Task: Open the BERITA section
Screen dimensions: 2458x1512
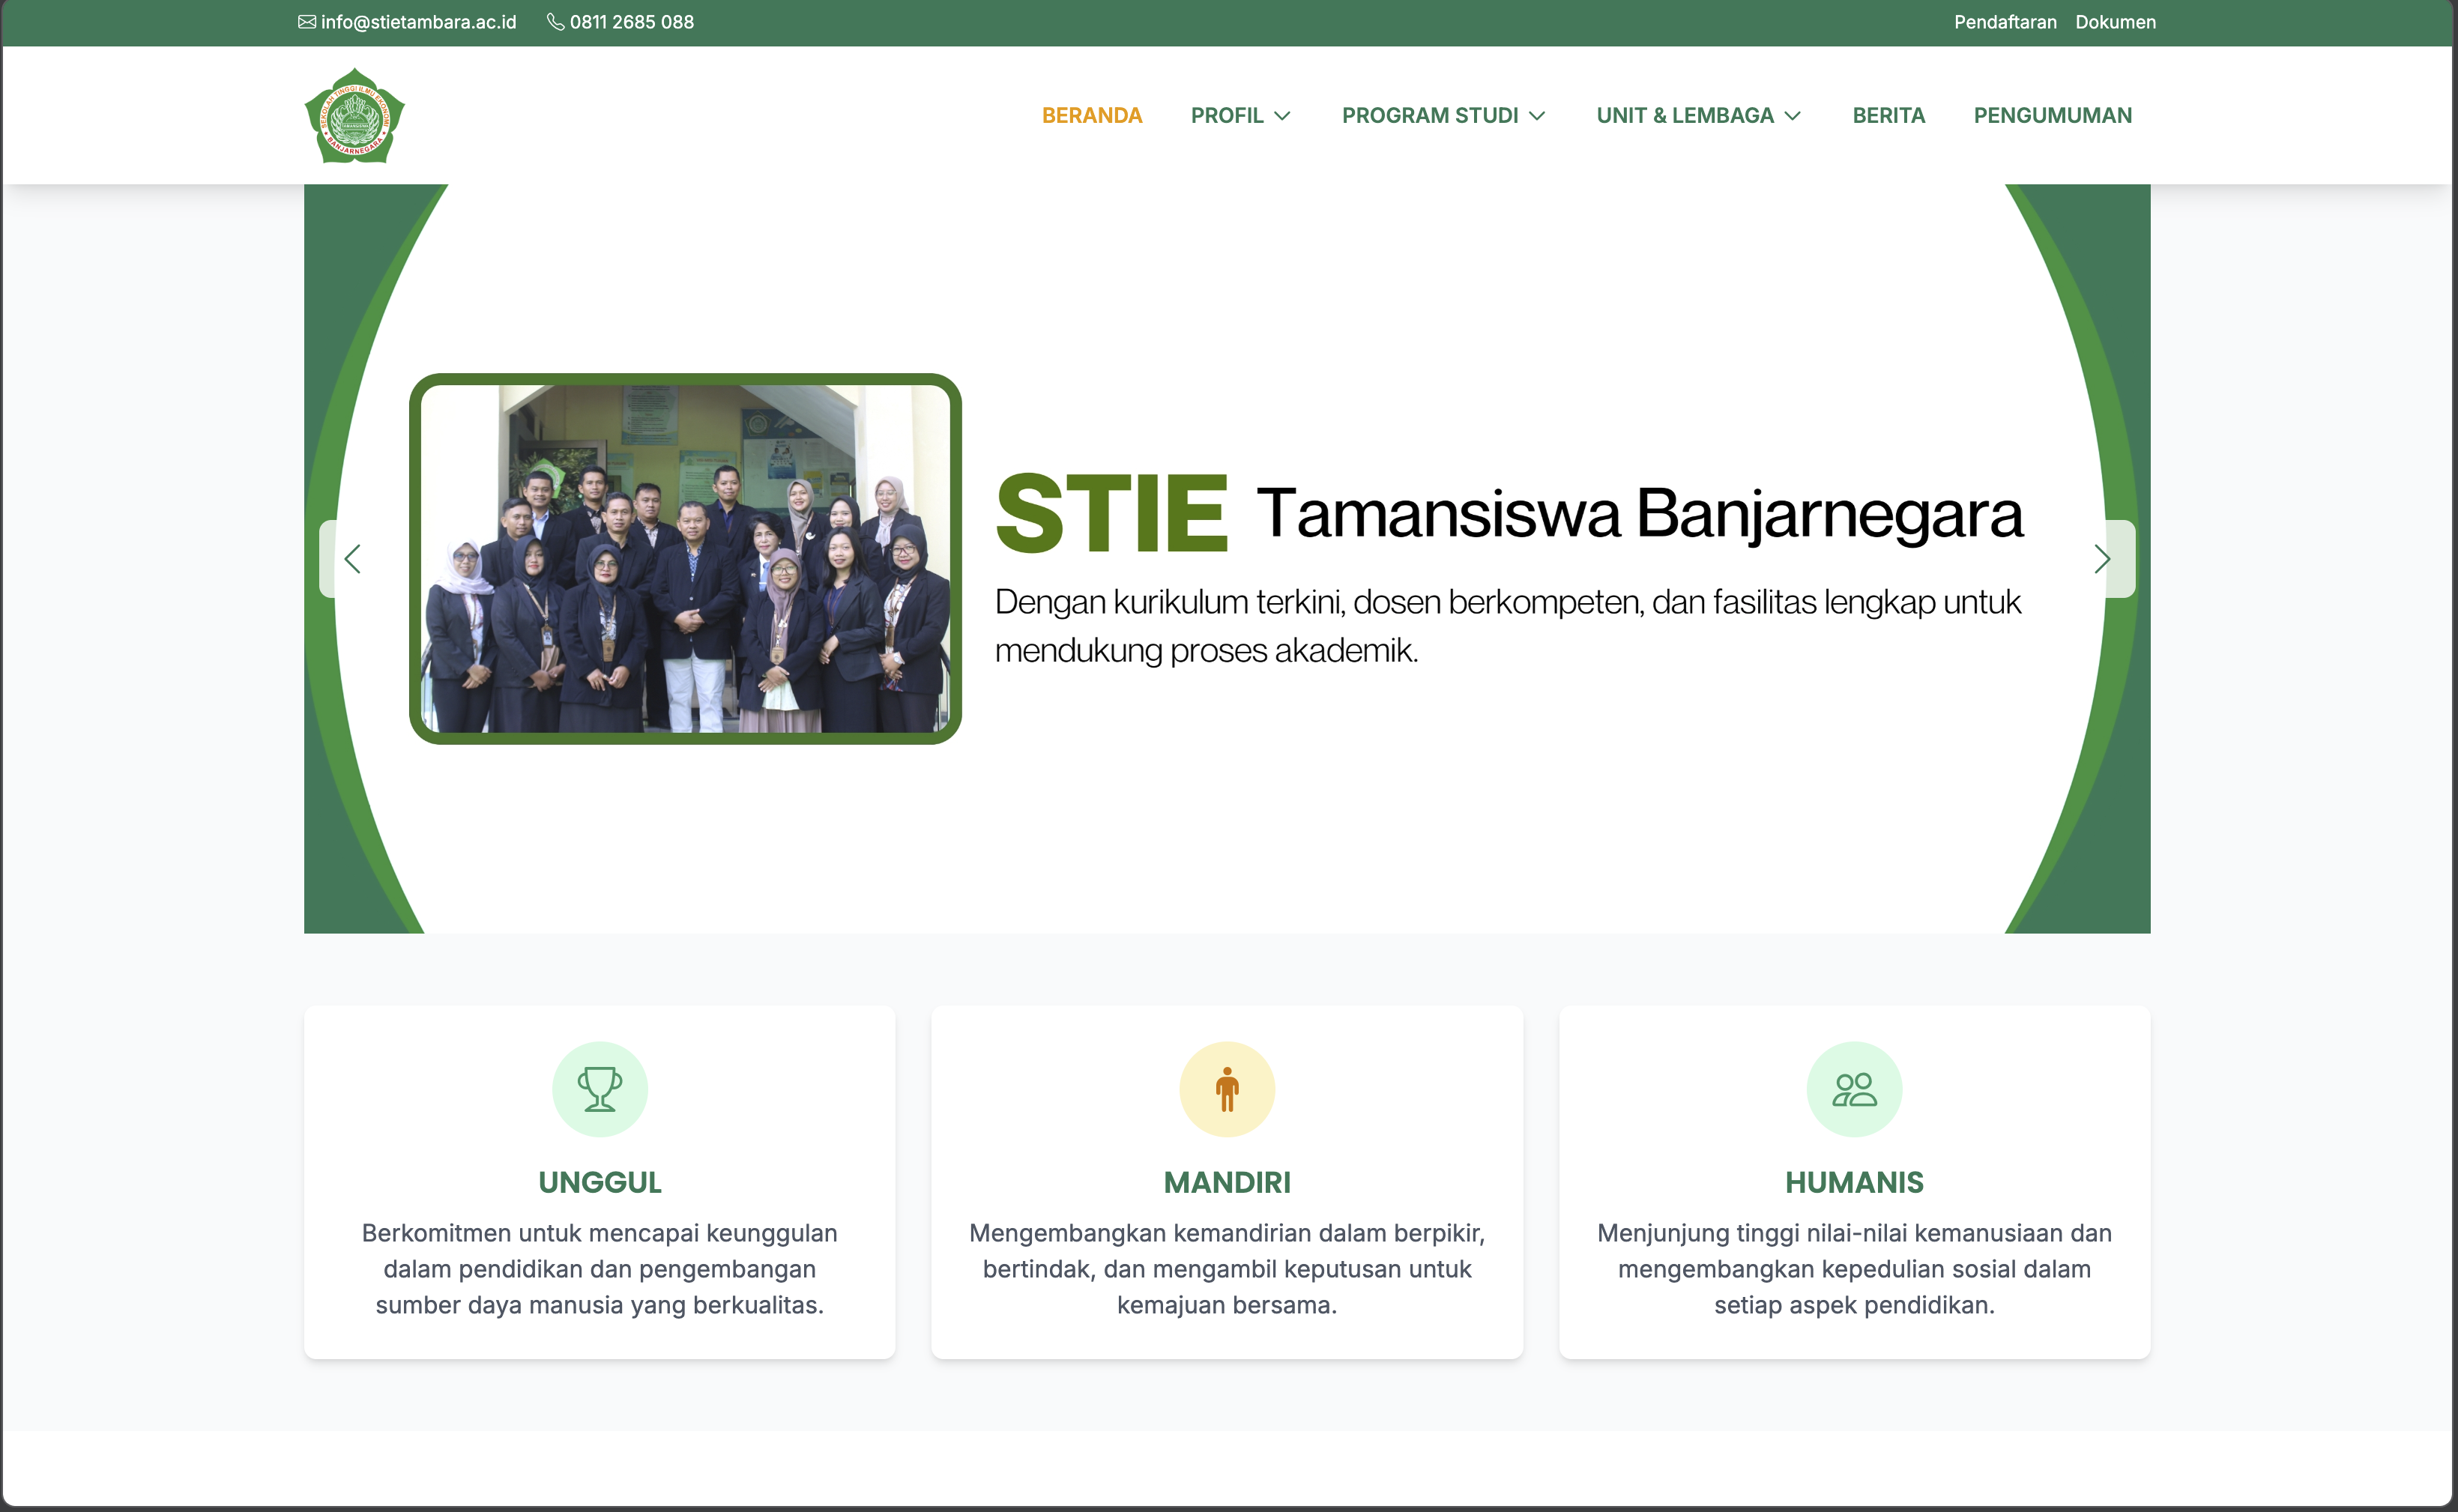Action: (x=1888, y=115)
